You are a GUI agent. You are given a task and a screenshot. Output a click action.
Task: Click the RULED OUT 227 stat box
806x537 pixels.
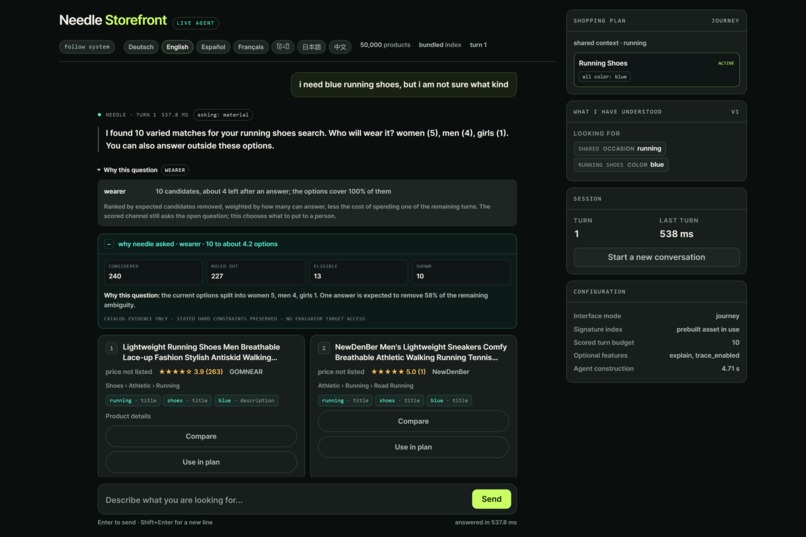coord(256,272)
